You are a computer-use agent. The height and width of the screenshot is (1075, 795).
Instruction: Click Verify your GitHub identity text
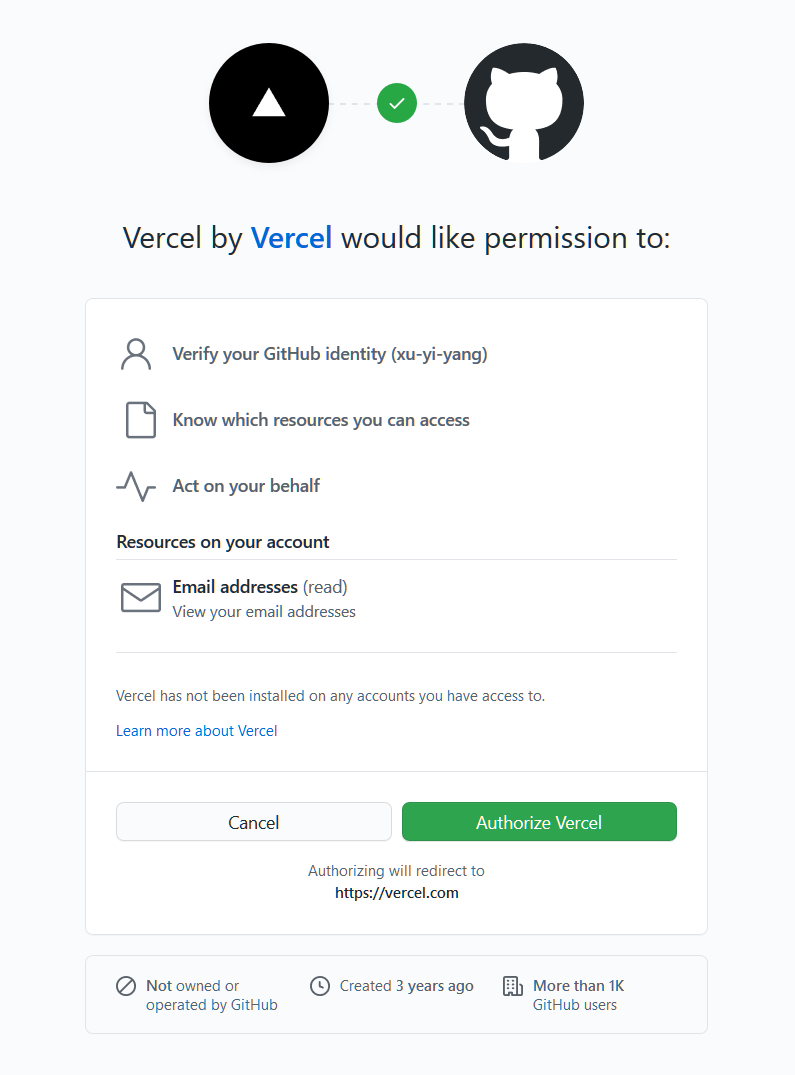(x=330, y=354)
